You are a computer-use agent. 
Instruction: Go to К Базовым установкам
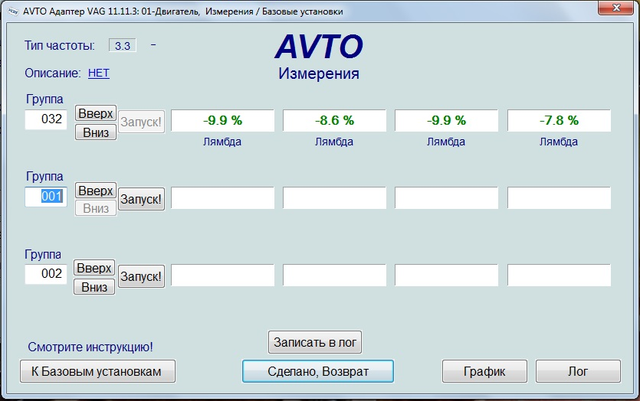[x=96, y=370]
